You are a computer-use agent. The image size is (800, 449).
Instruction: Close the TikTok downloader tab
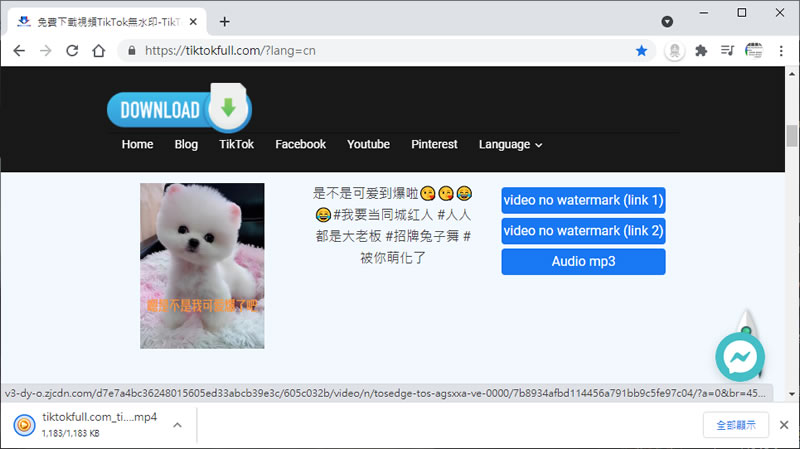click(193, 21)
